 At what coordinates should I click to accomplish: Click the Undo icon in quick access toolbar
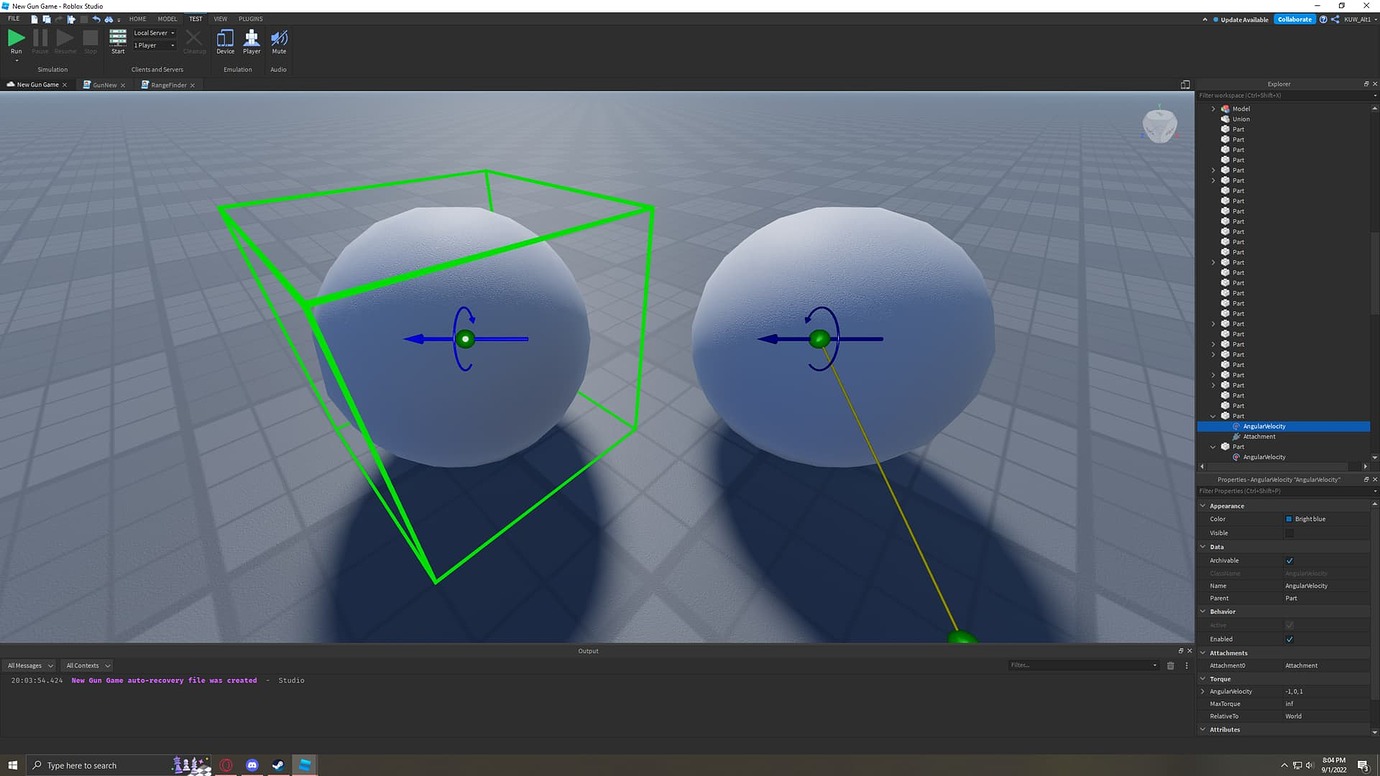click(x=95, y=18)
